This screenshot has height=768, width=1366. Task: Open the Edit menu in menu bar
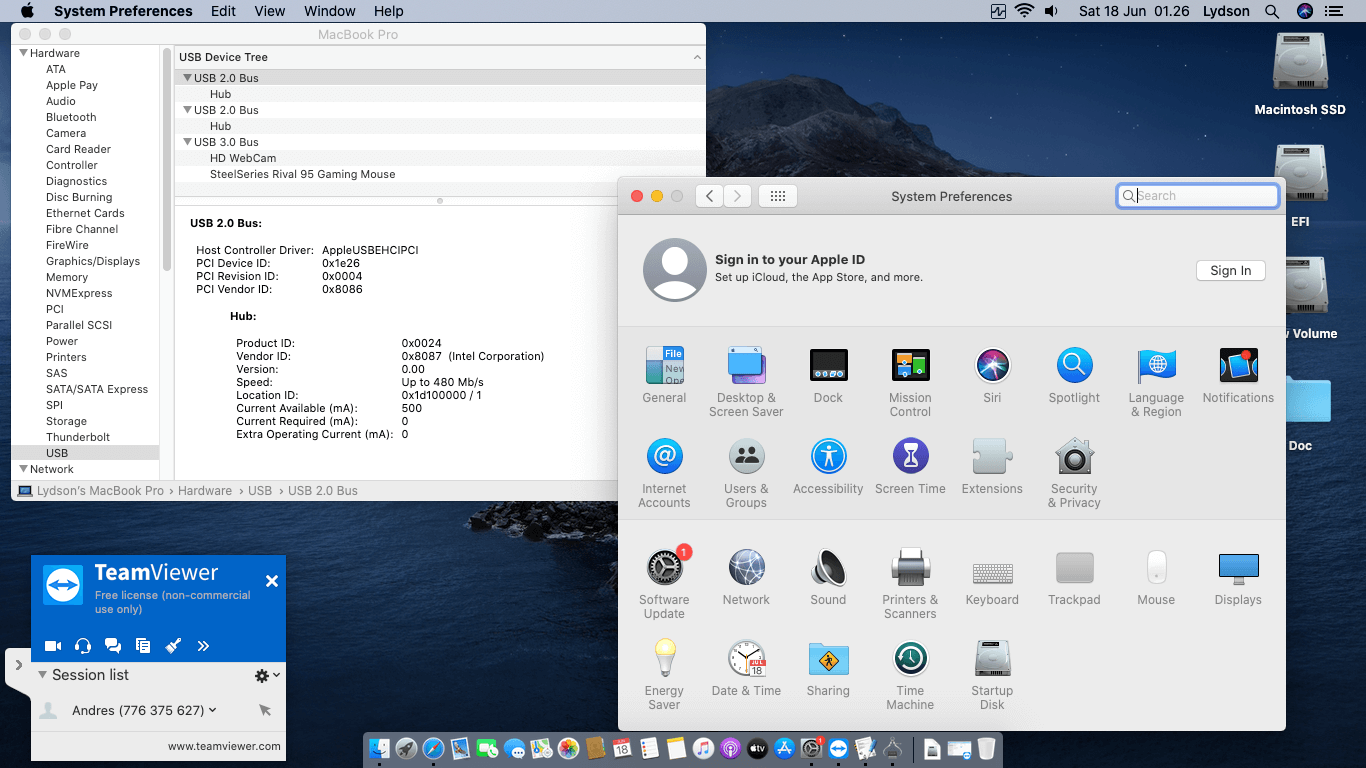[x=223, y=11]
